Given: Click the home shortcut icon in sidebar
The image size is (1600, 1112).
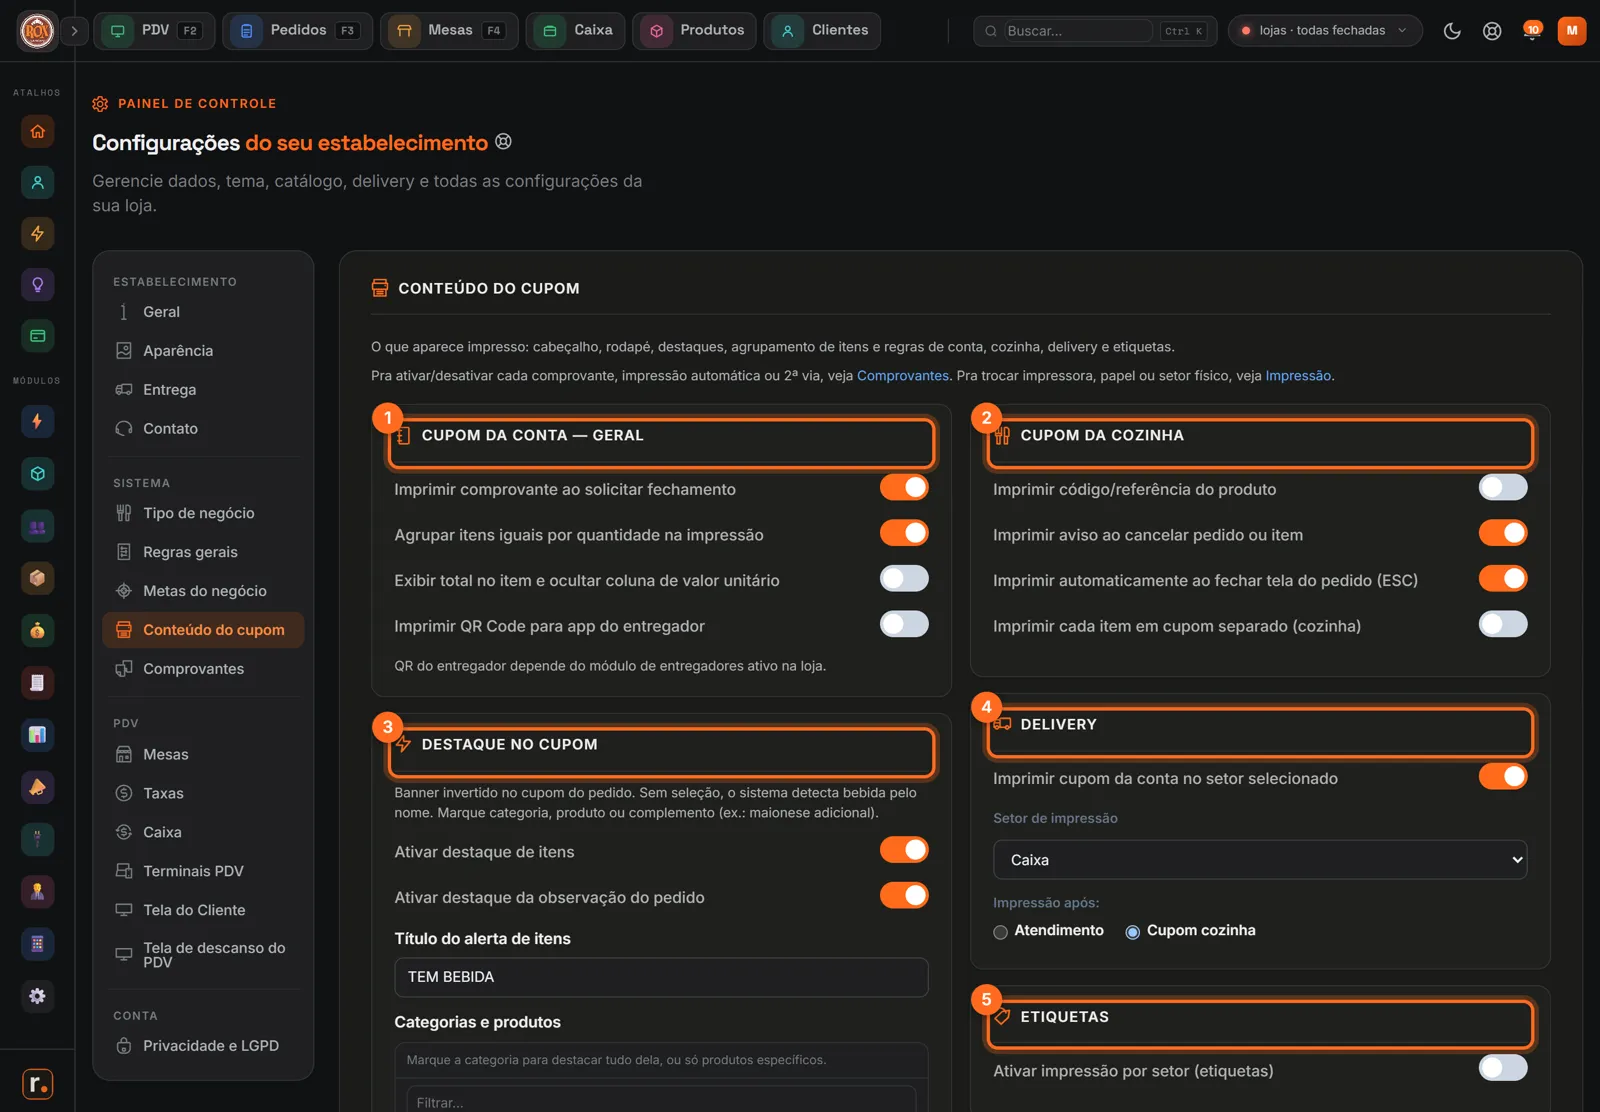Looking at the screenshot, I should (37, 131).
